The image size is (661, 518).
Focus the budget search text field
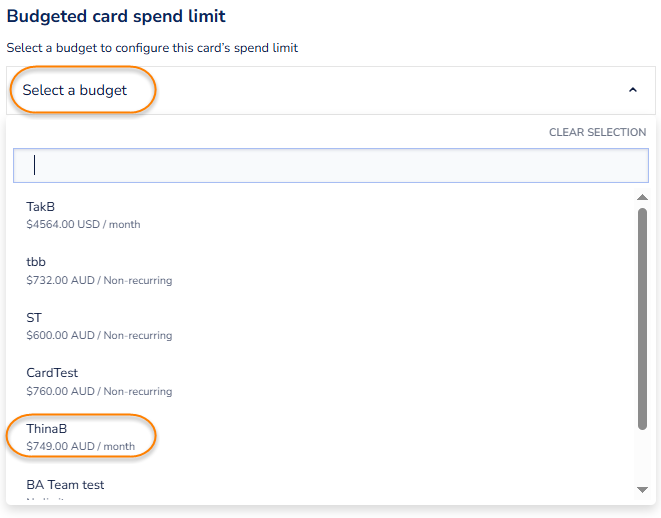(x=330, y=165)
